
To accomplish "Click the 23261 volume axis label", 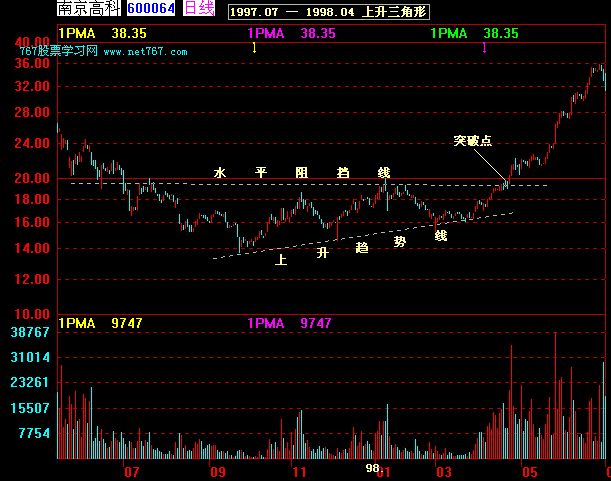I will point(30,382).
